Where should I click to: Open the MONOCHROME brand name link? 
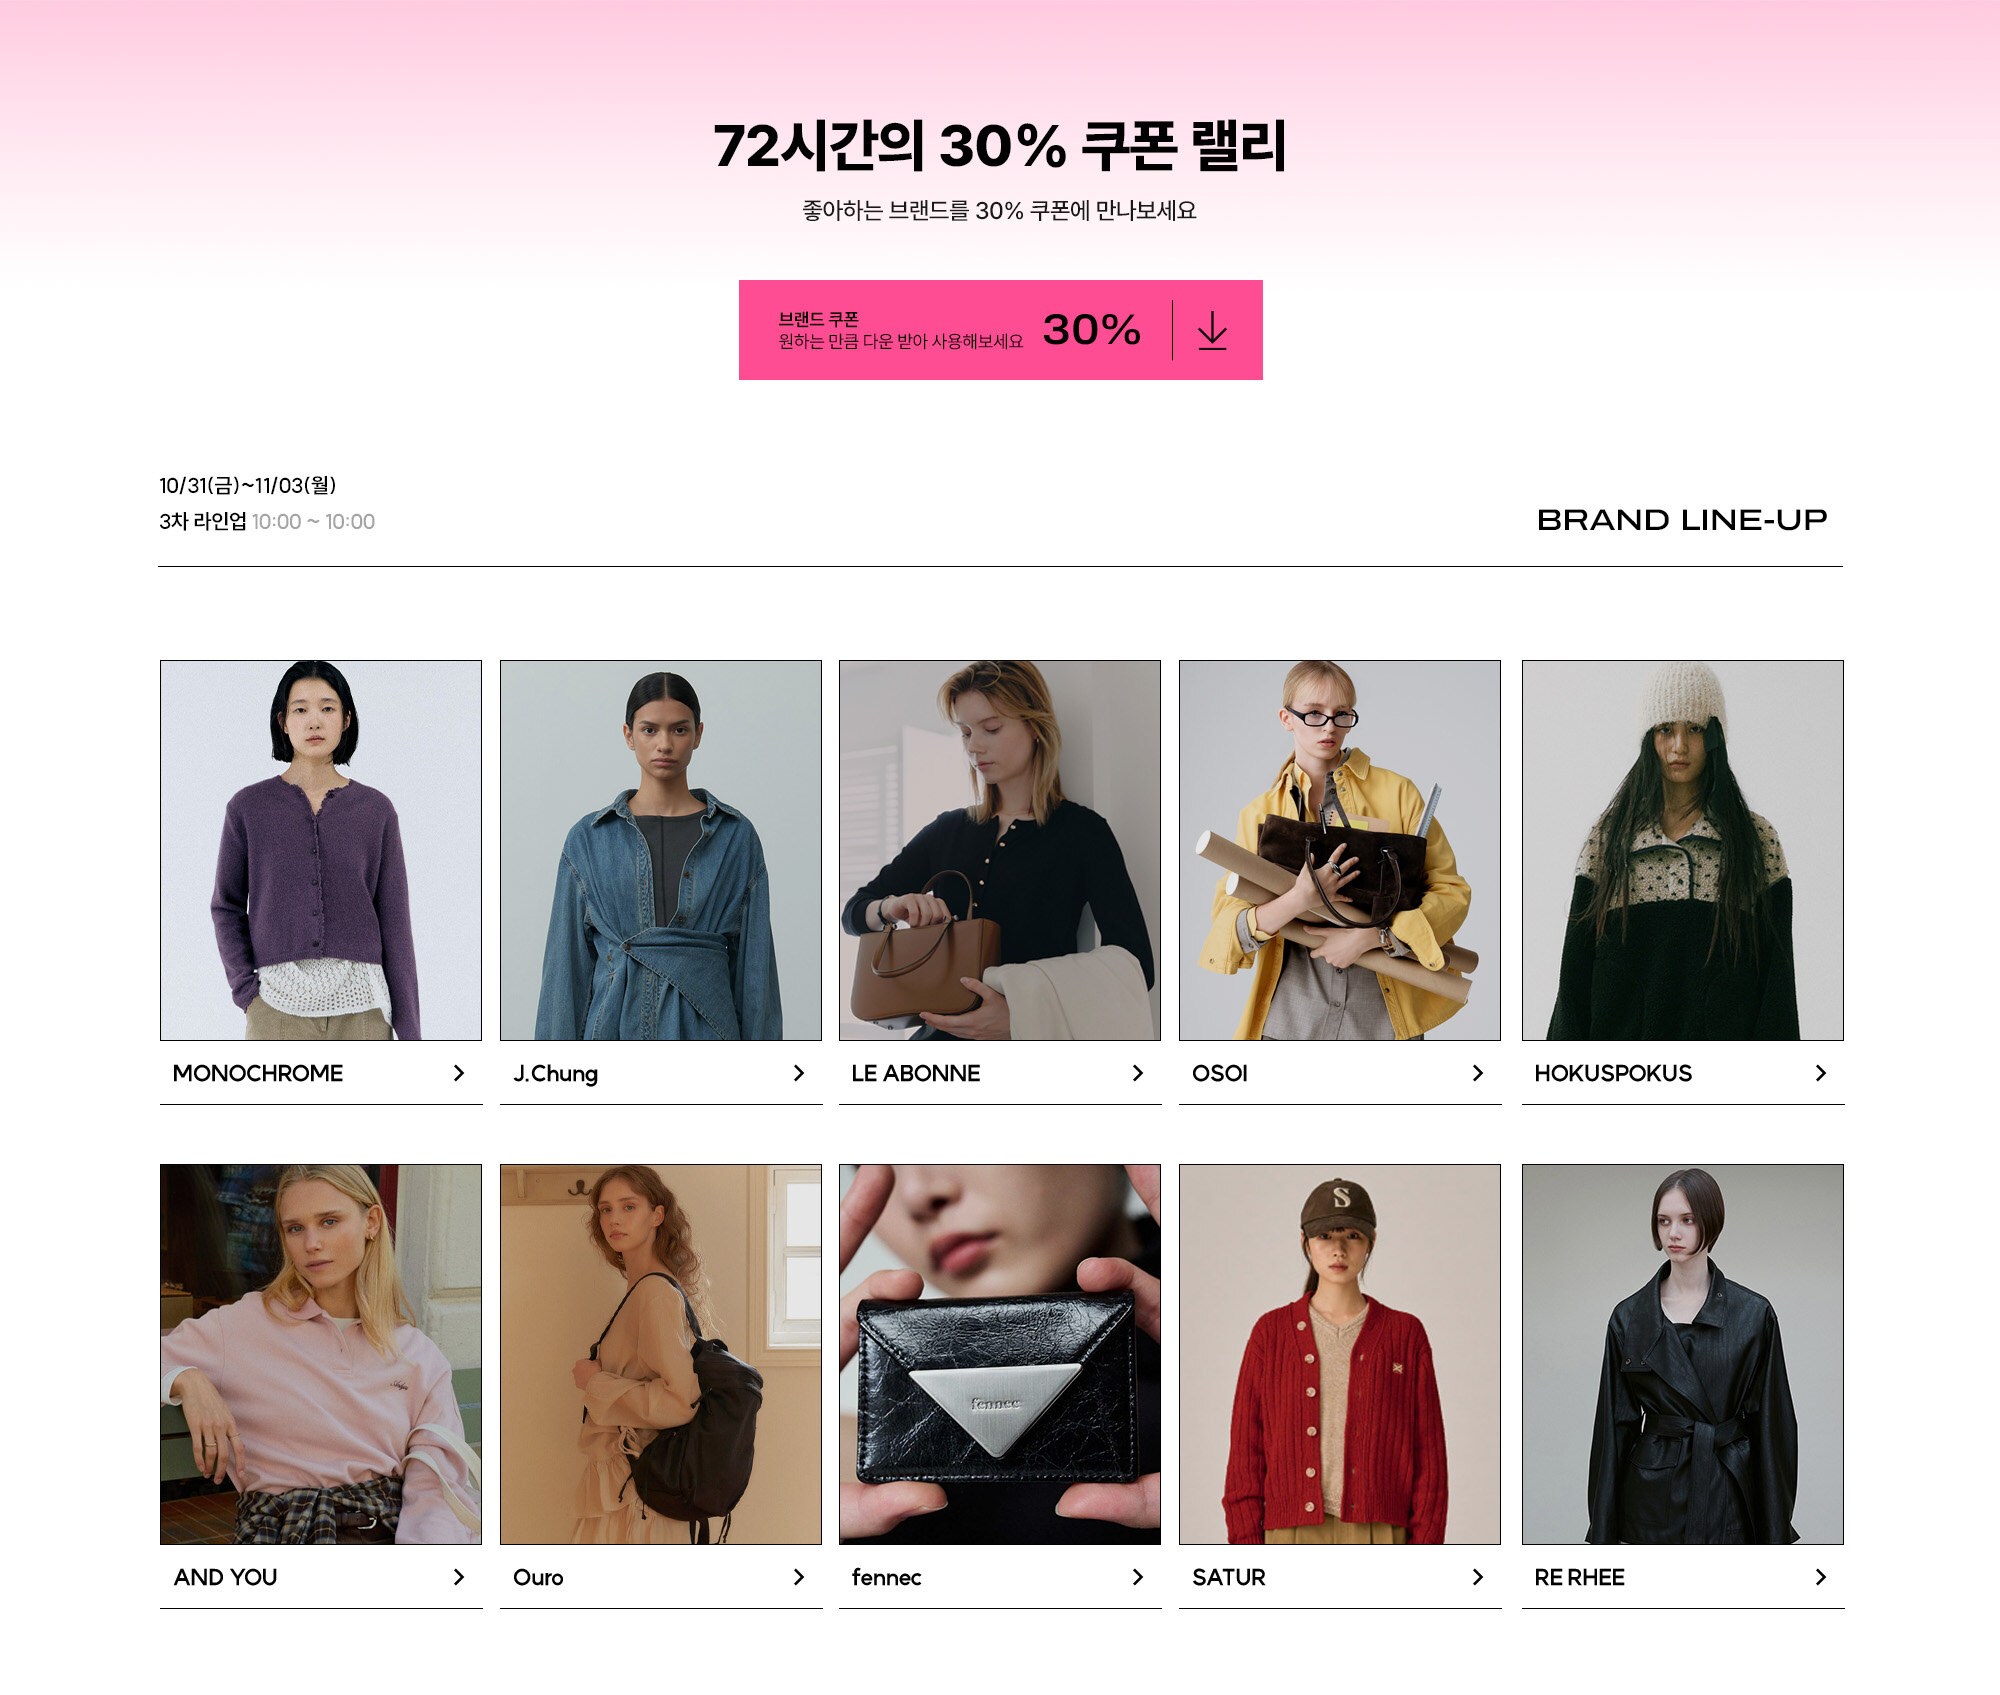tap(258, 1073)
